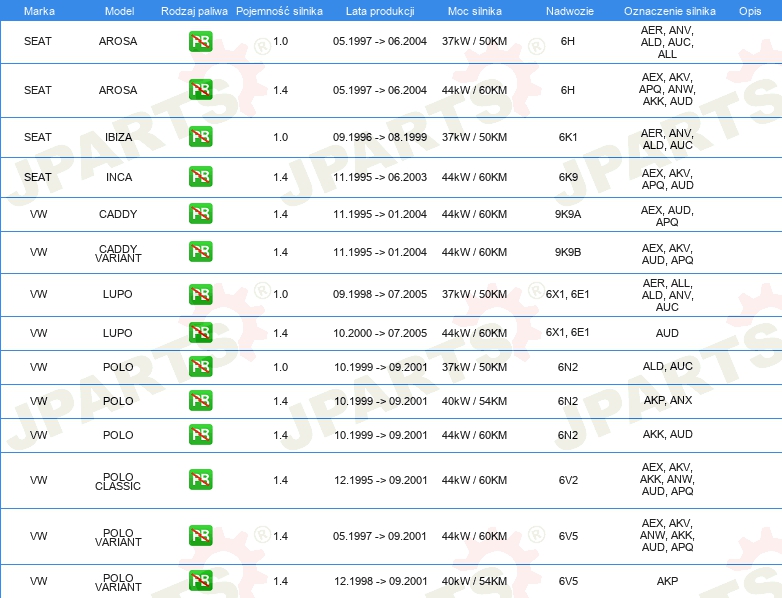Click the fuel icon in VW CADDY 9K9A row
782x598 pixels.
point(200,213)
